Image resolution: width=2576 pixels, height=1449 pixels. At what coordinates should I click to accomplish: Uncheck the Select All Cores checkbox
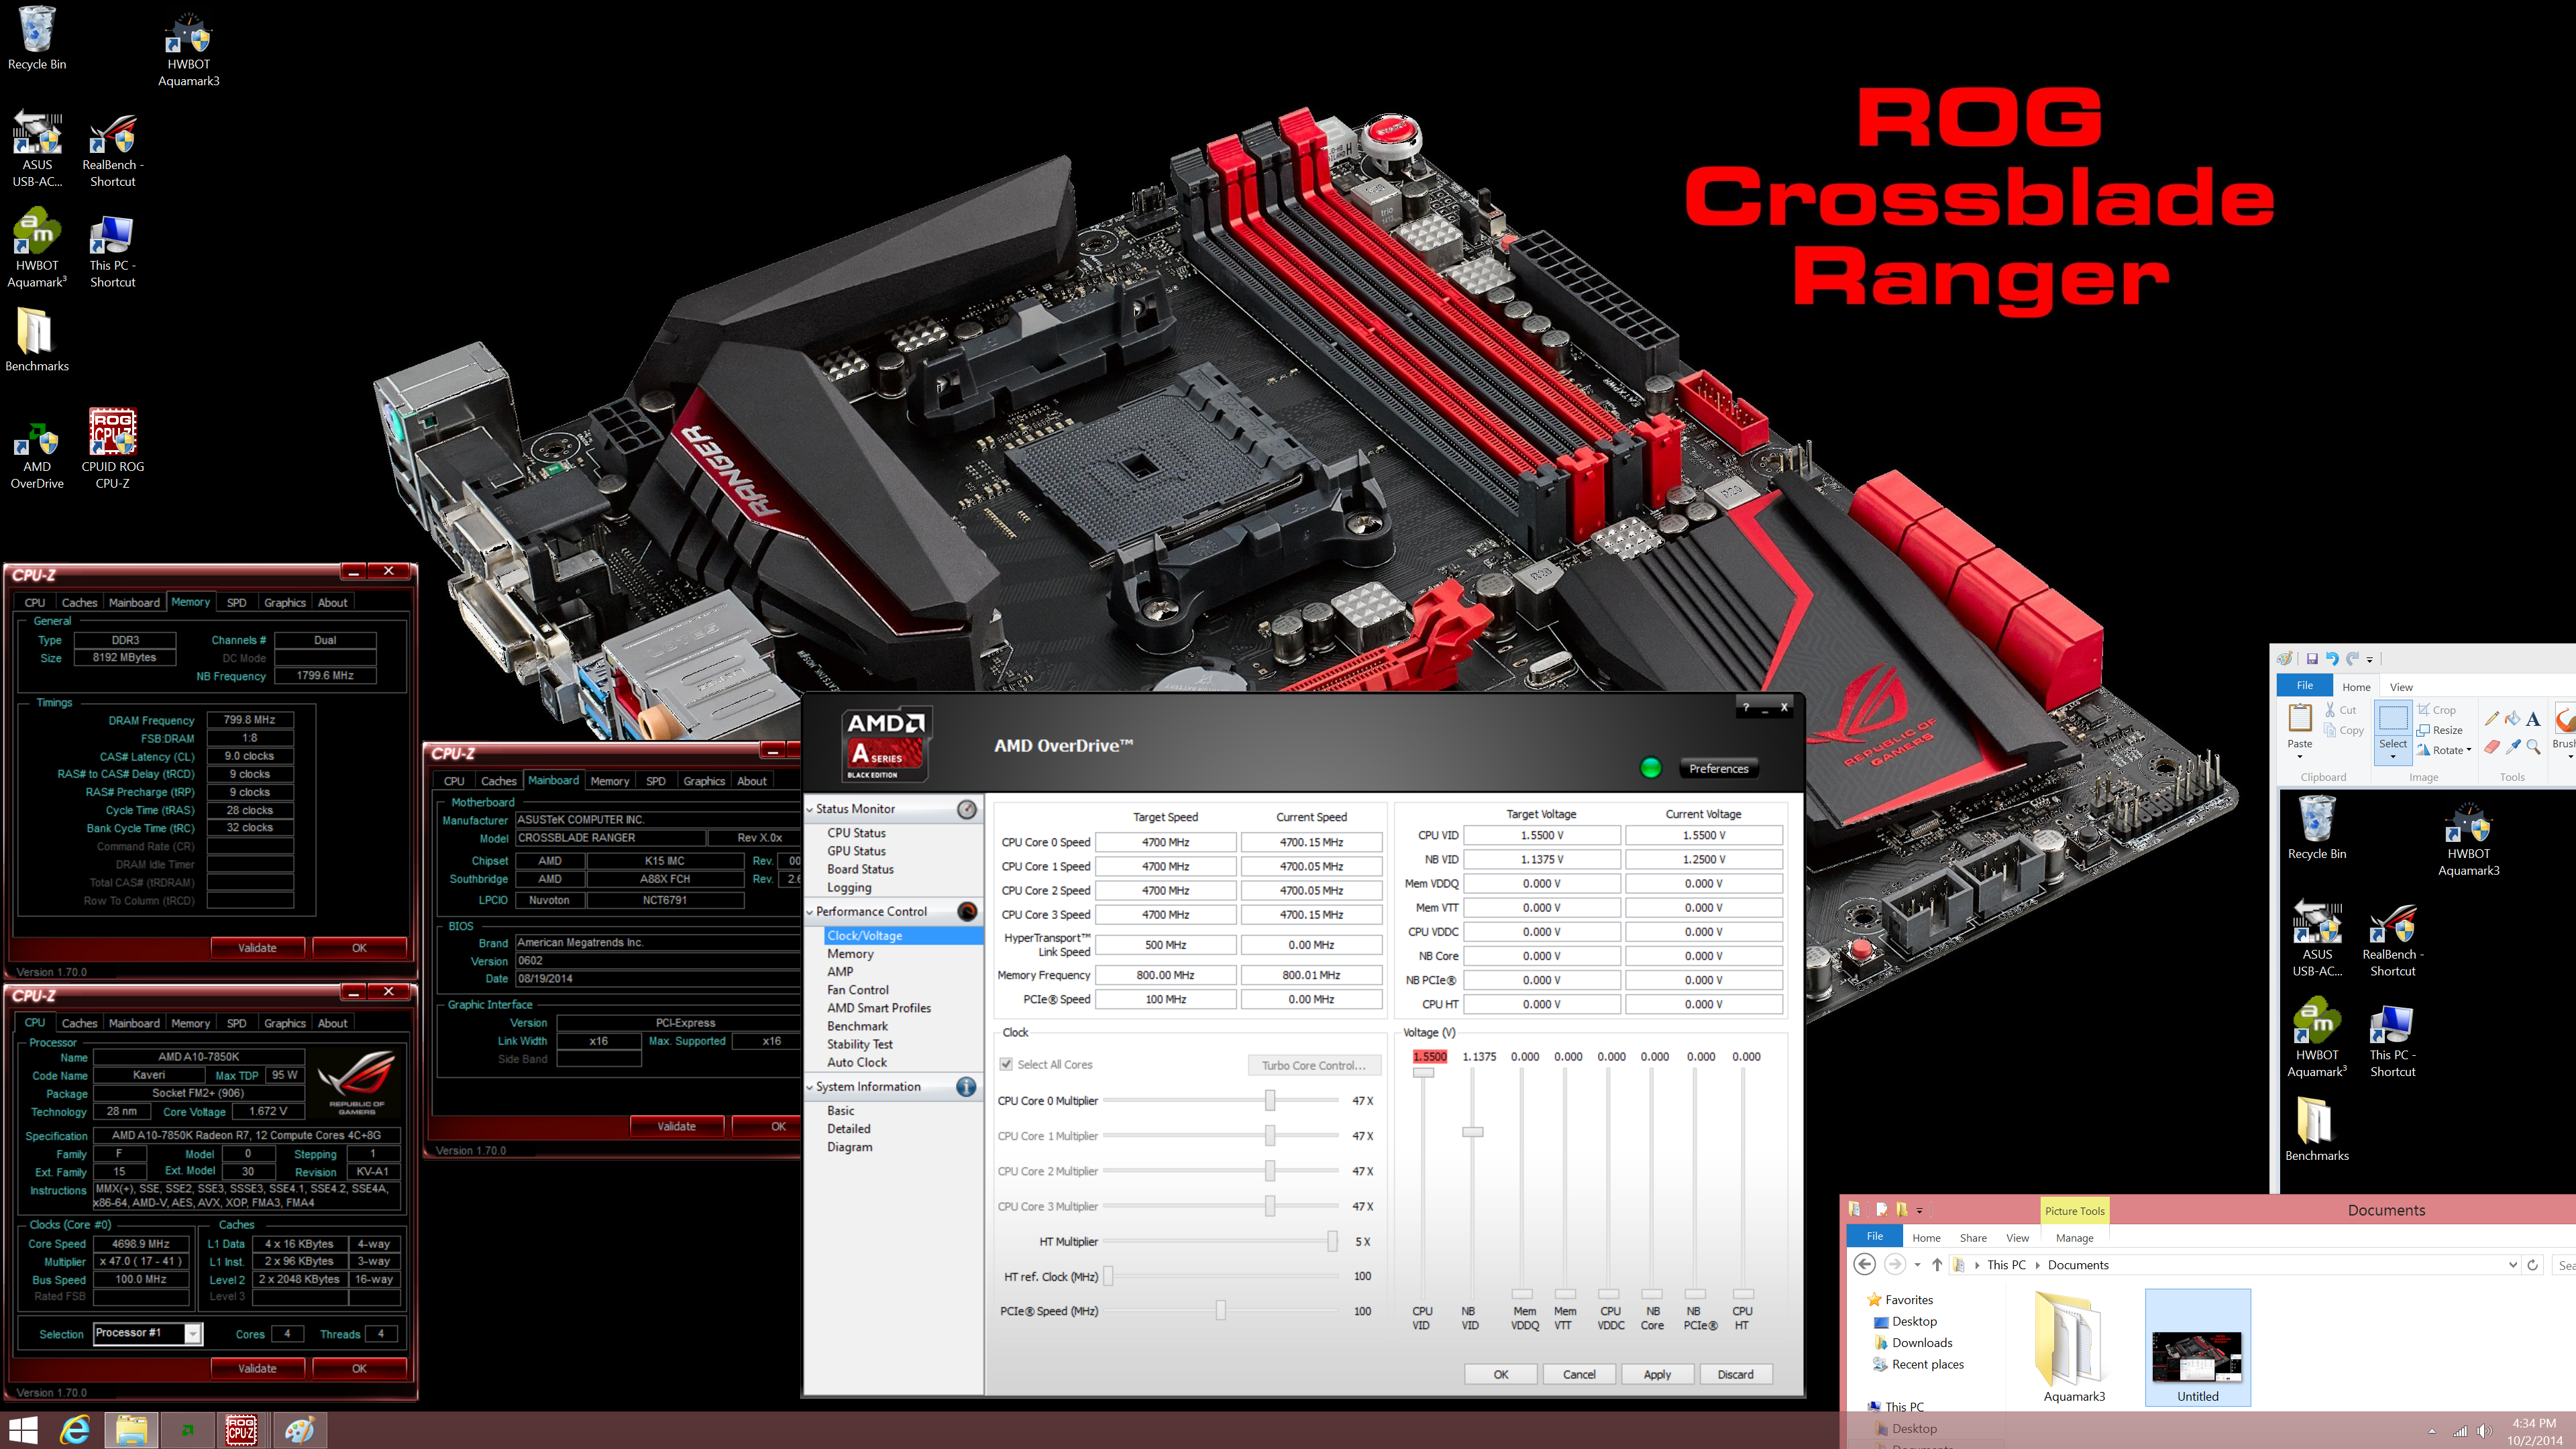tap(1006, 1064)
